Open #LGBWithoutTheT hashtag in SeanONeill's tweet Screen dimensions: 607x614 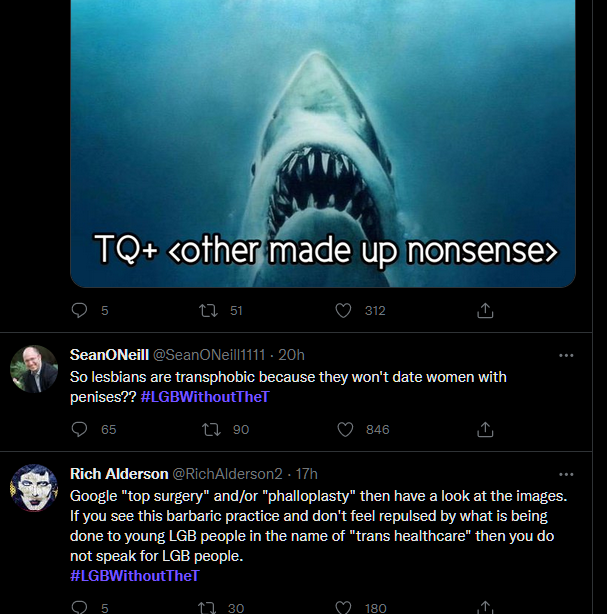point(205,397)
